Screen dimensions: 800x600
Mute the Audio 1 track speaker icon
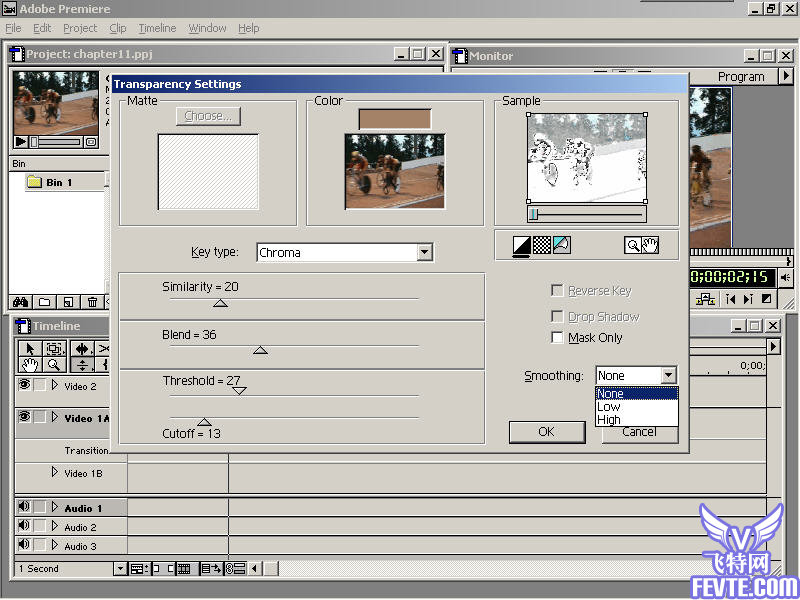23,507
